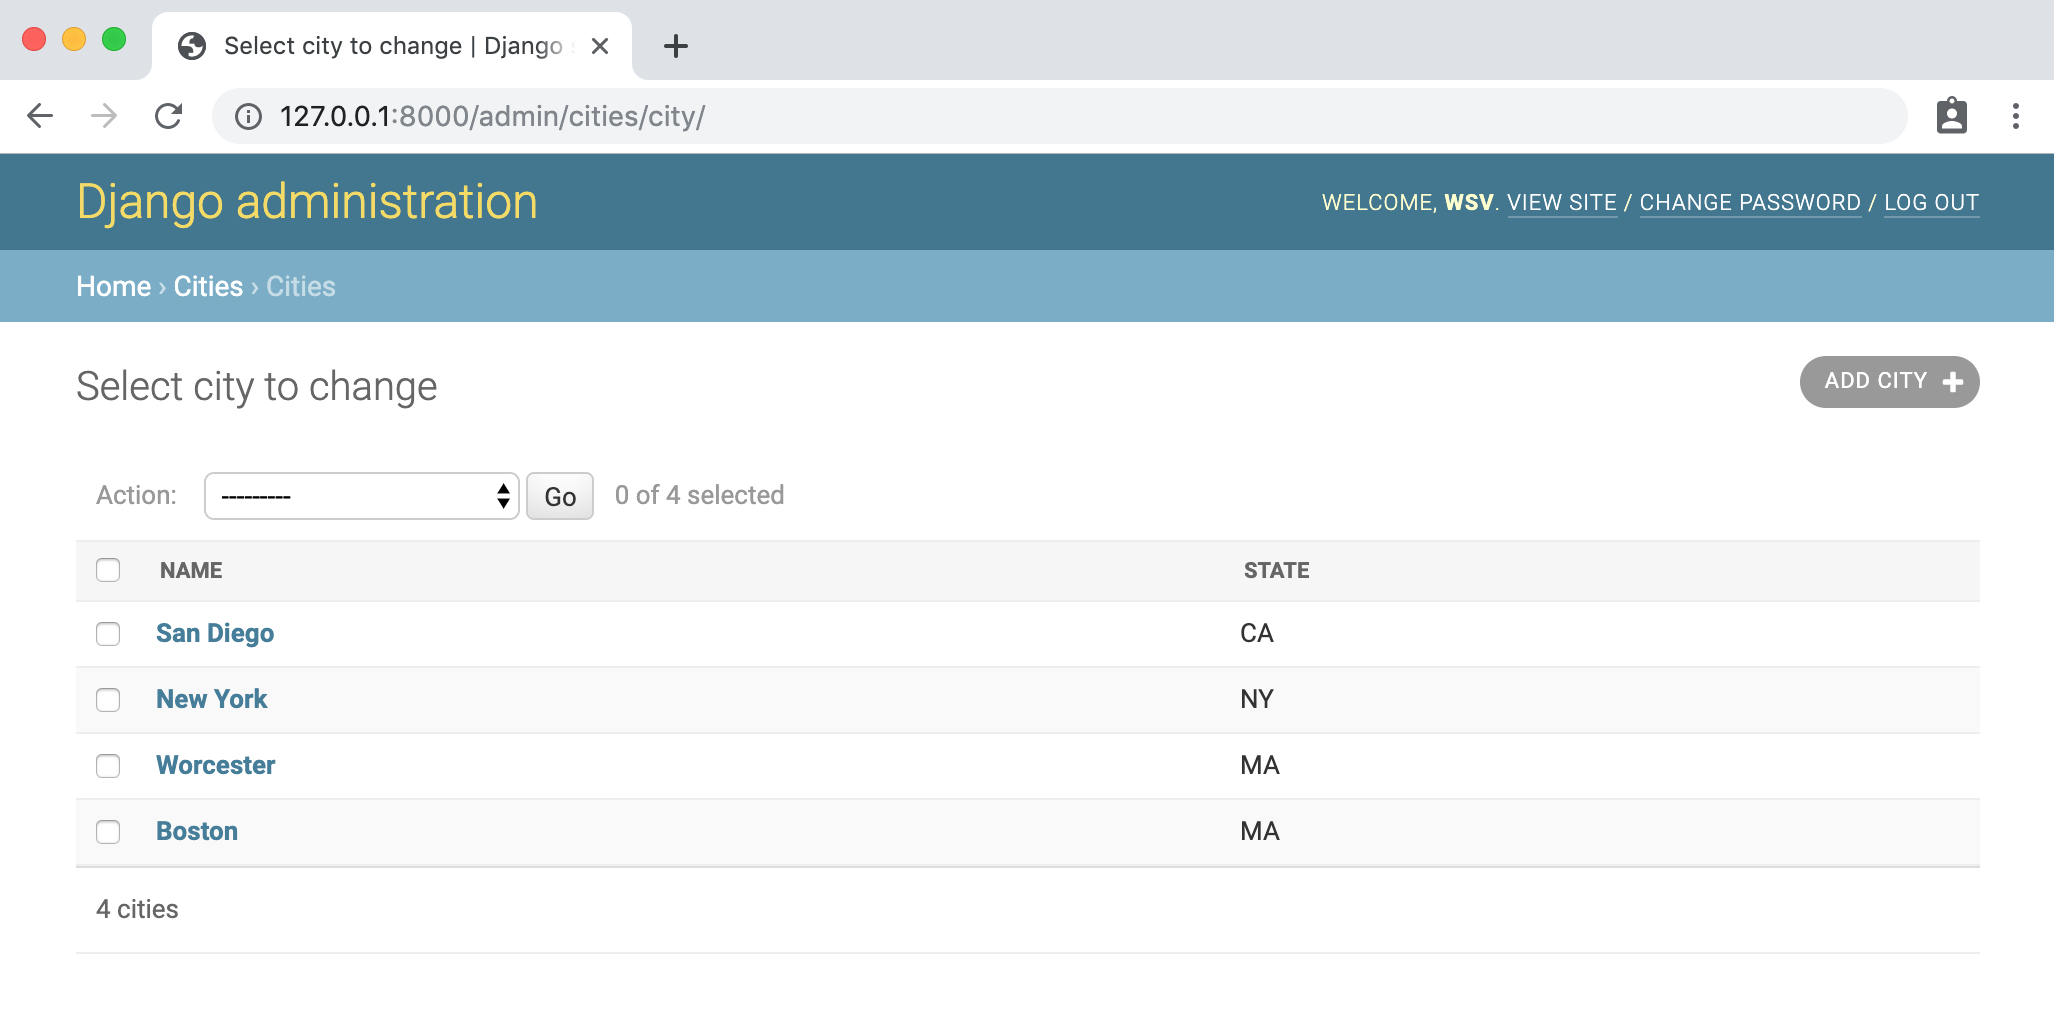
Task: Toggle the select-all checkbox in header
Action: [108, 570]
